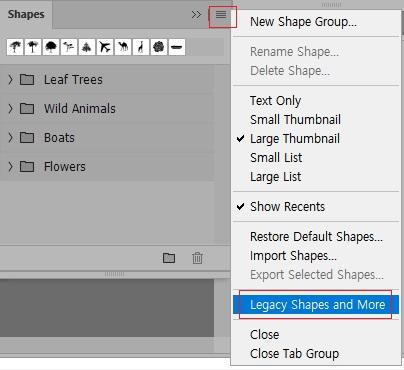This screenshot has height=370, width=404.
Task: Select the giraffe recent shape
Action: [141, 47]
